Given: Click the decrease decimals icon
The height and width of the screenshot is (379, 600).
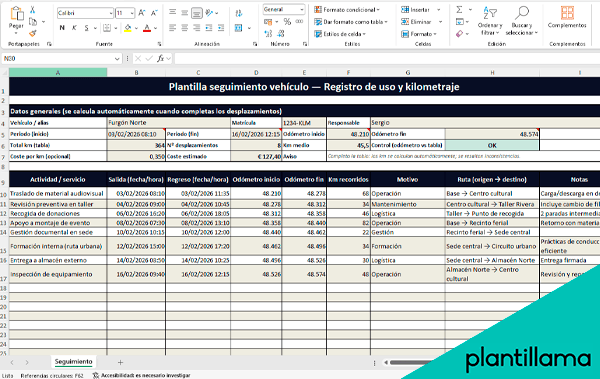Looking at the screenshot, I should click(x=281, y=34).
